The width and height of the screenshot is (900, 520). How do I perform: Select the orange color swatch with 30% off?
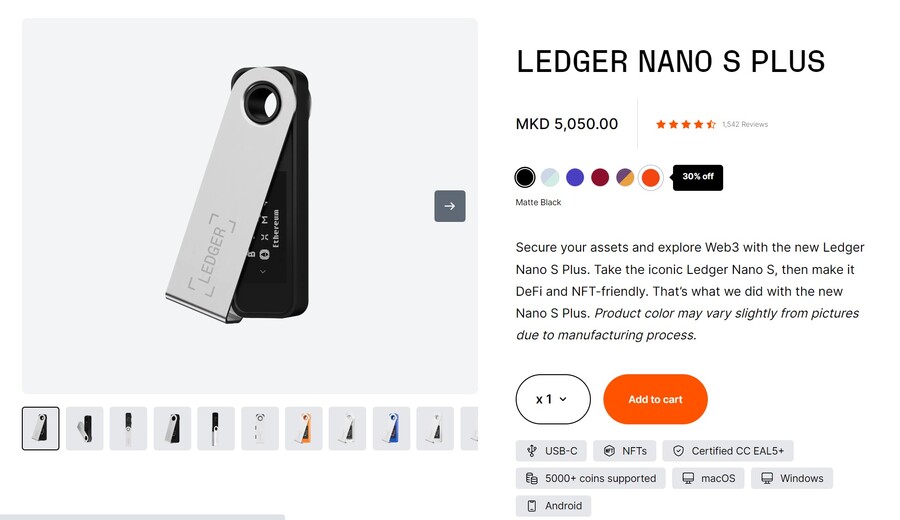[650, 178]
